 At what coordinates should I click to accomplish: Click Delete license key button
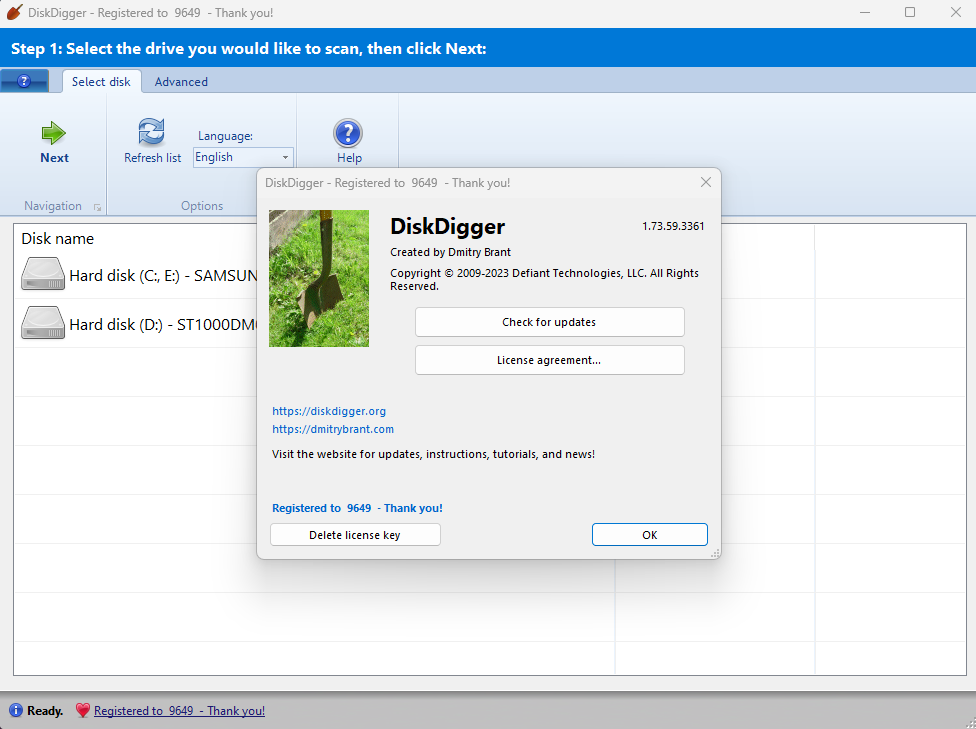355,535
